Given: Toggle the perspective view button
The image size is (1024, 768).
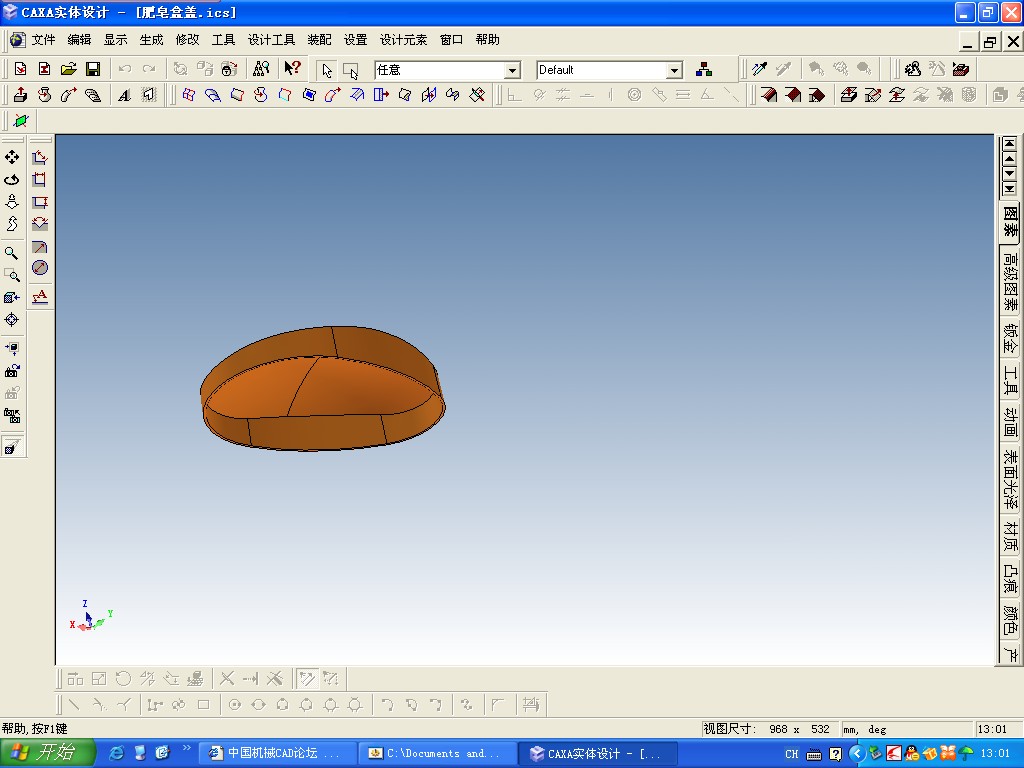Looking at the screenshot, I should pyautogui.click(x=12, y=447).
